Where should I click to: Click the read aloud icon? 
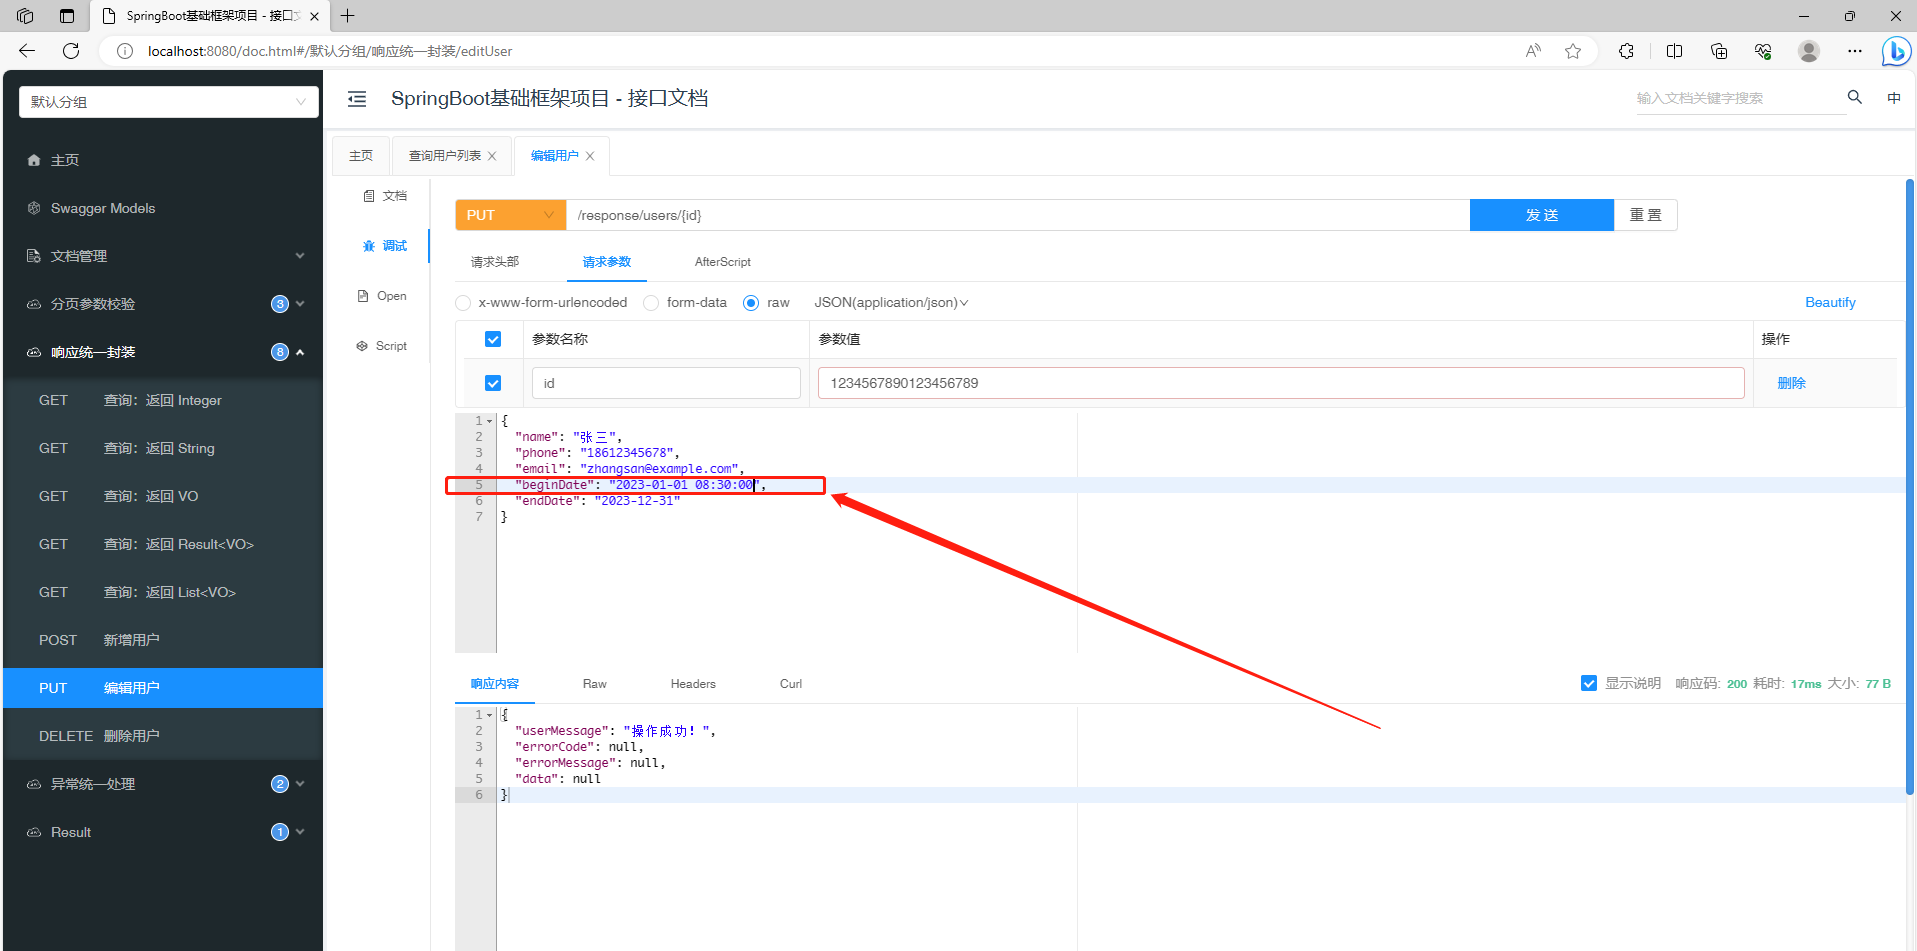click(1533, 51)
